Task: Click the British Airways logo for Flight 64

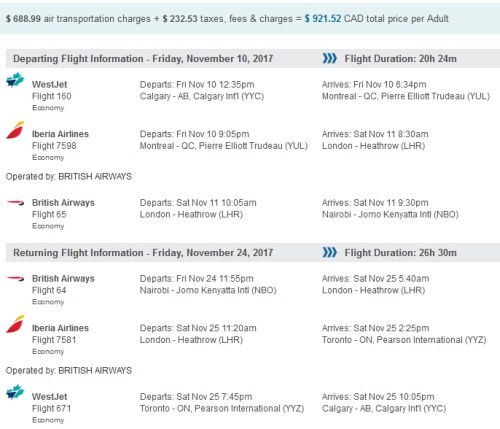Action: pyautogui.click(x=15, y=278)
